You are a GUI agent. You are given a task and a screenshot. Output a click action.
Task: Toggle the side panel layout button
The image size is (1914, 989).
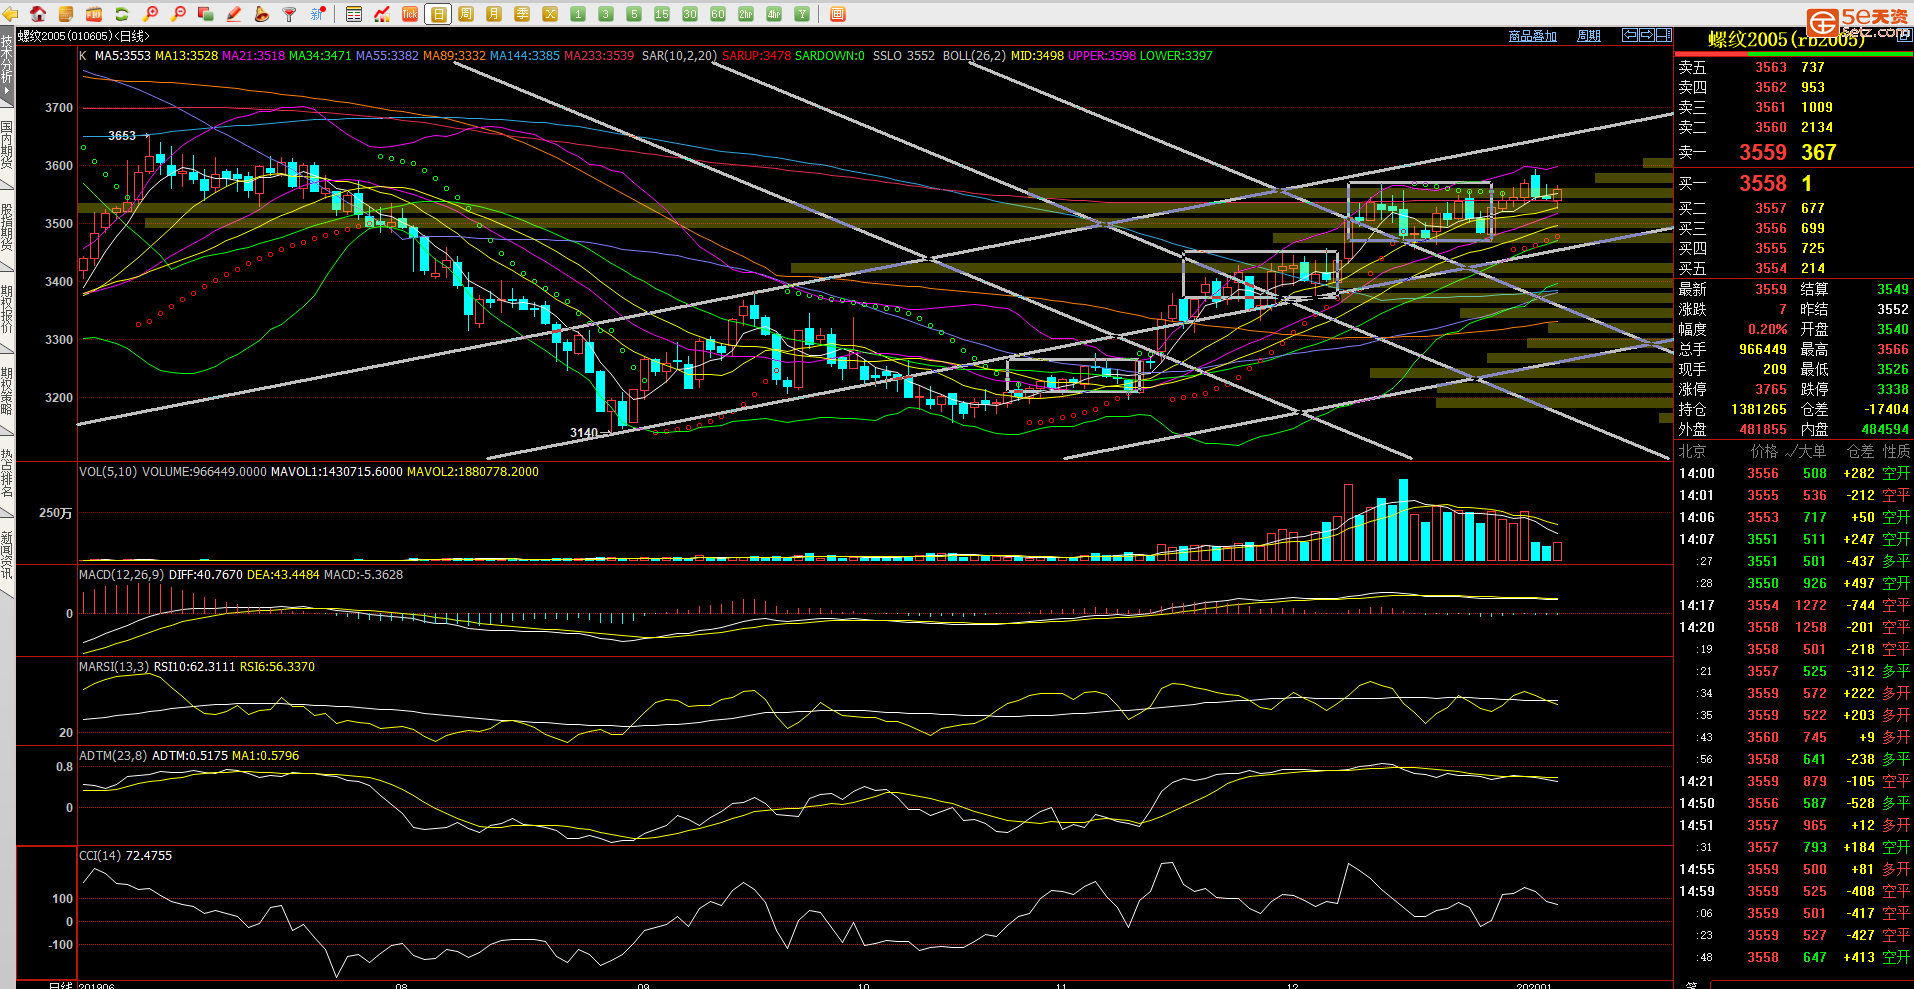pyautogui.click(x=1664, y=35)
